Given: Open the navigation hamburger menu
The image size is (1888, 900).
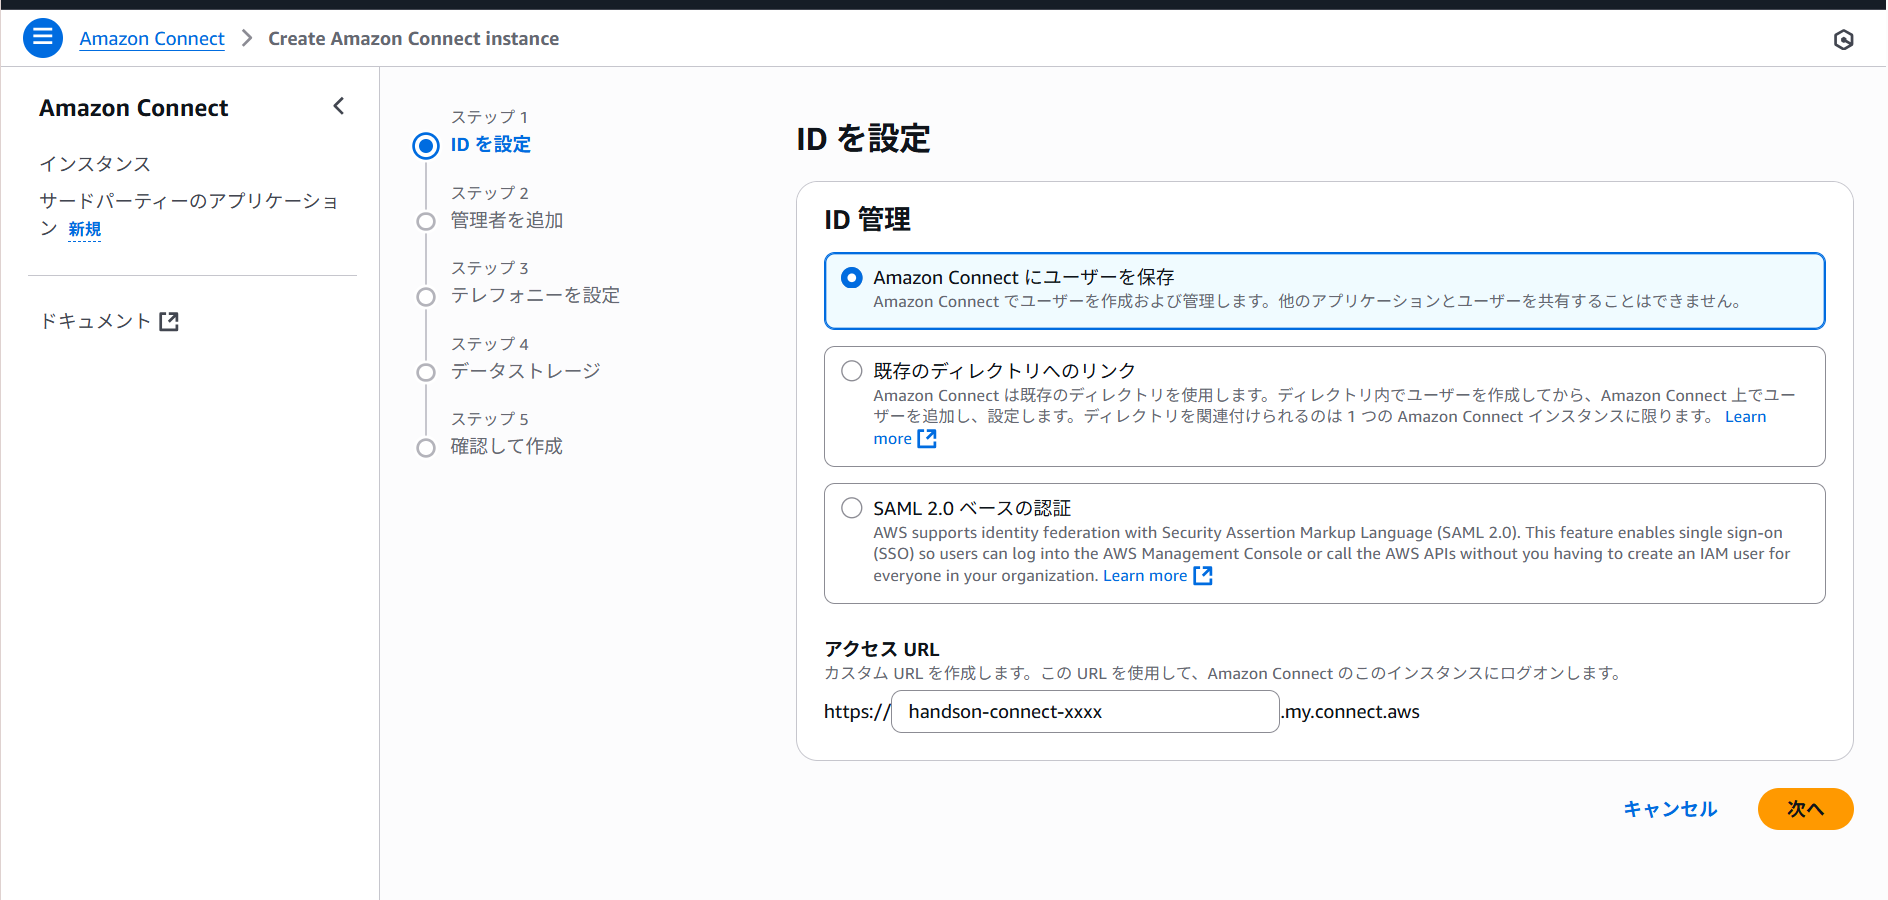Looking at the screenshot, I should pyautogui.click(x=42, y=37).
